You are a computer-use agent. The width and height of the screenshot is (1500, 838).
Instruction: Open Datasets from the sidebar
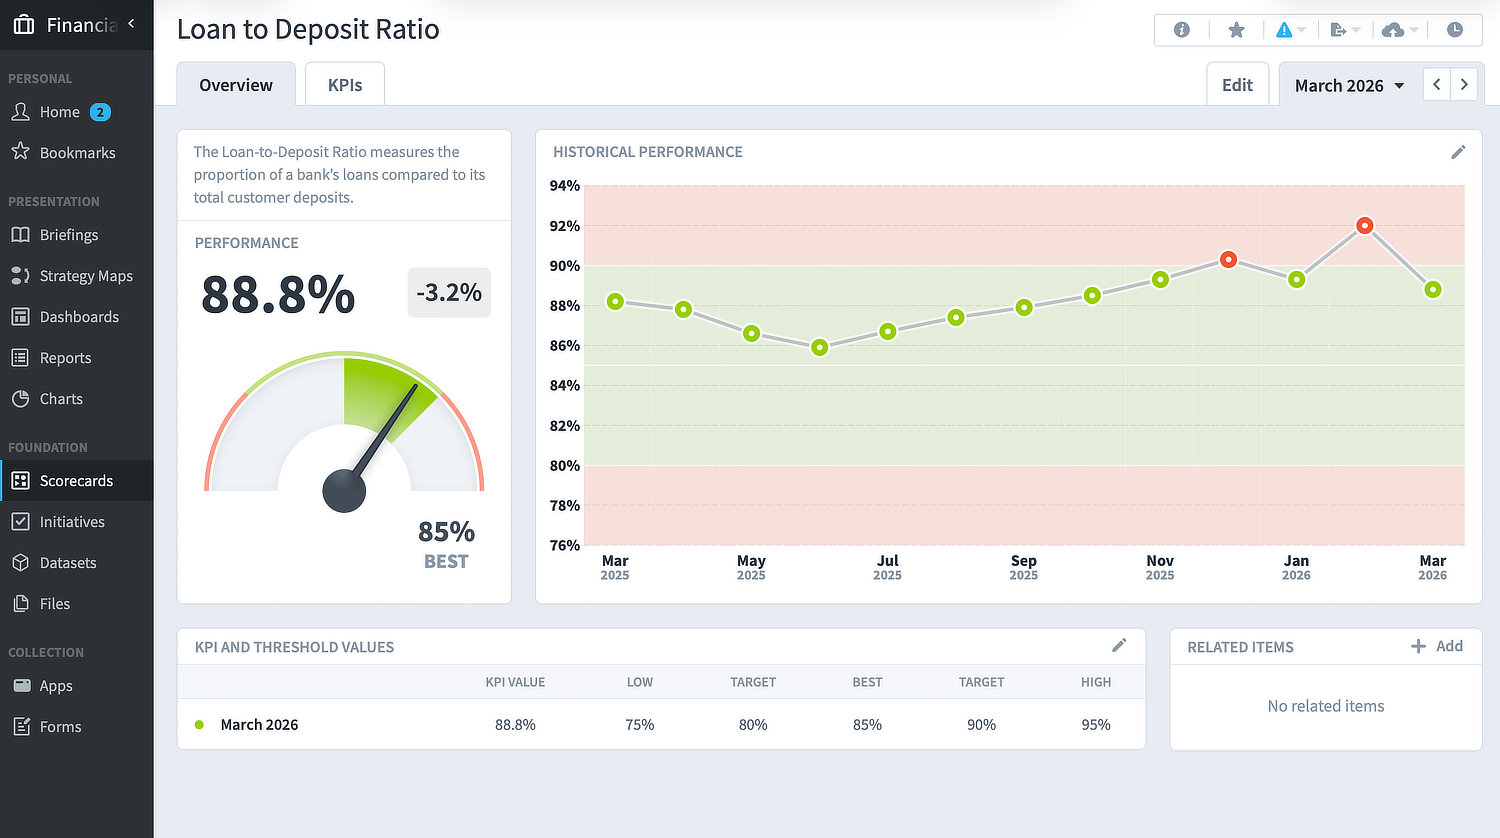tap(67, 563)
